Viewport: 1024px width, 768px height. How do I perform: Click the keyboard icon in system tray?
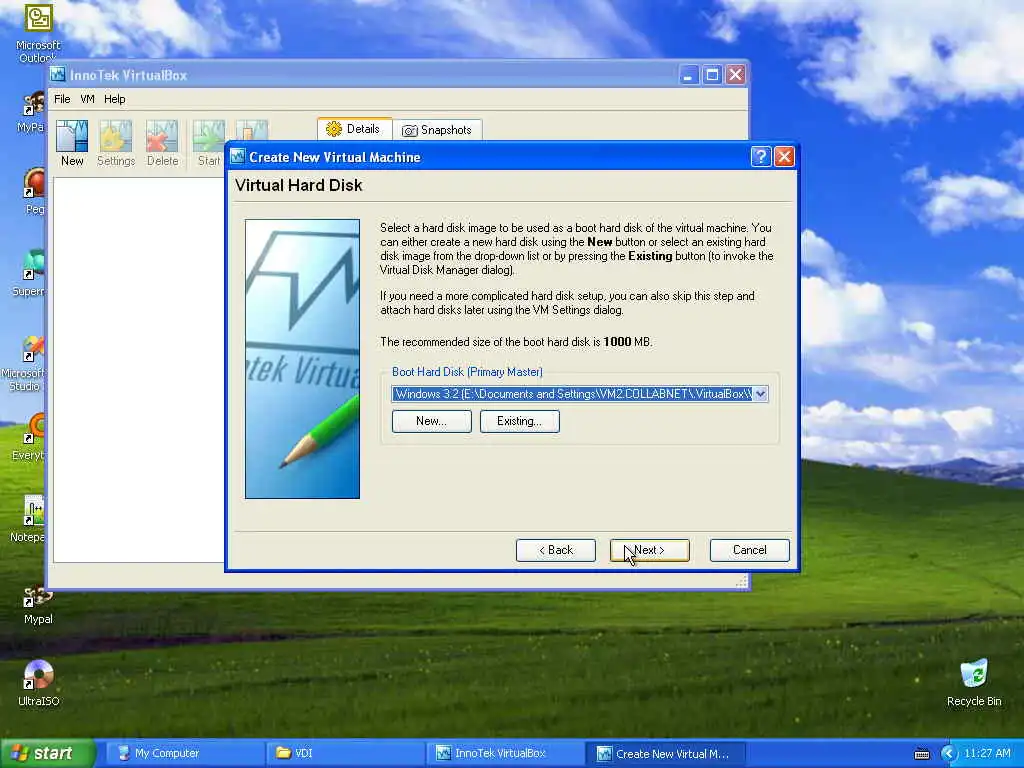[921, 754]
